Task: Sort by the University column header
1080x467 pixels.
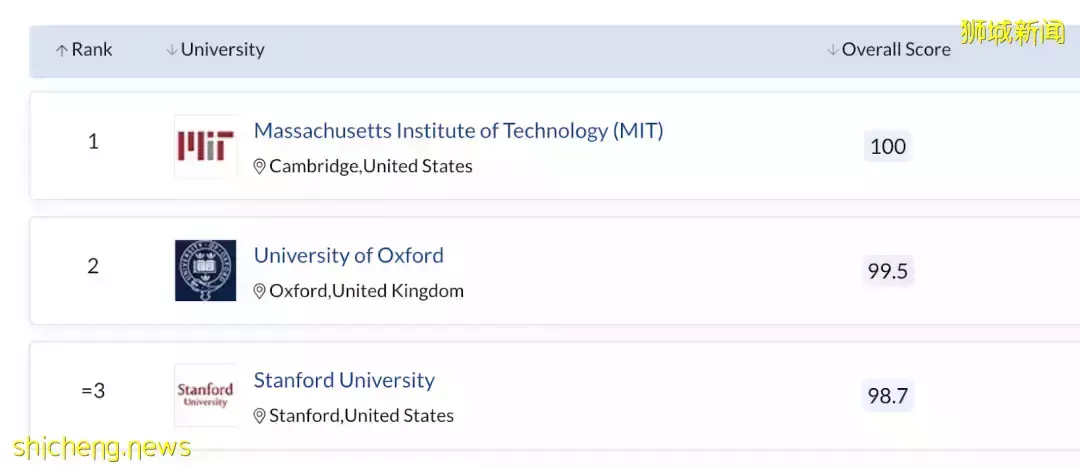Action: click(222, 49)
